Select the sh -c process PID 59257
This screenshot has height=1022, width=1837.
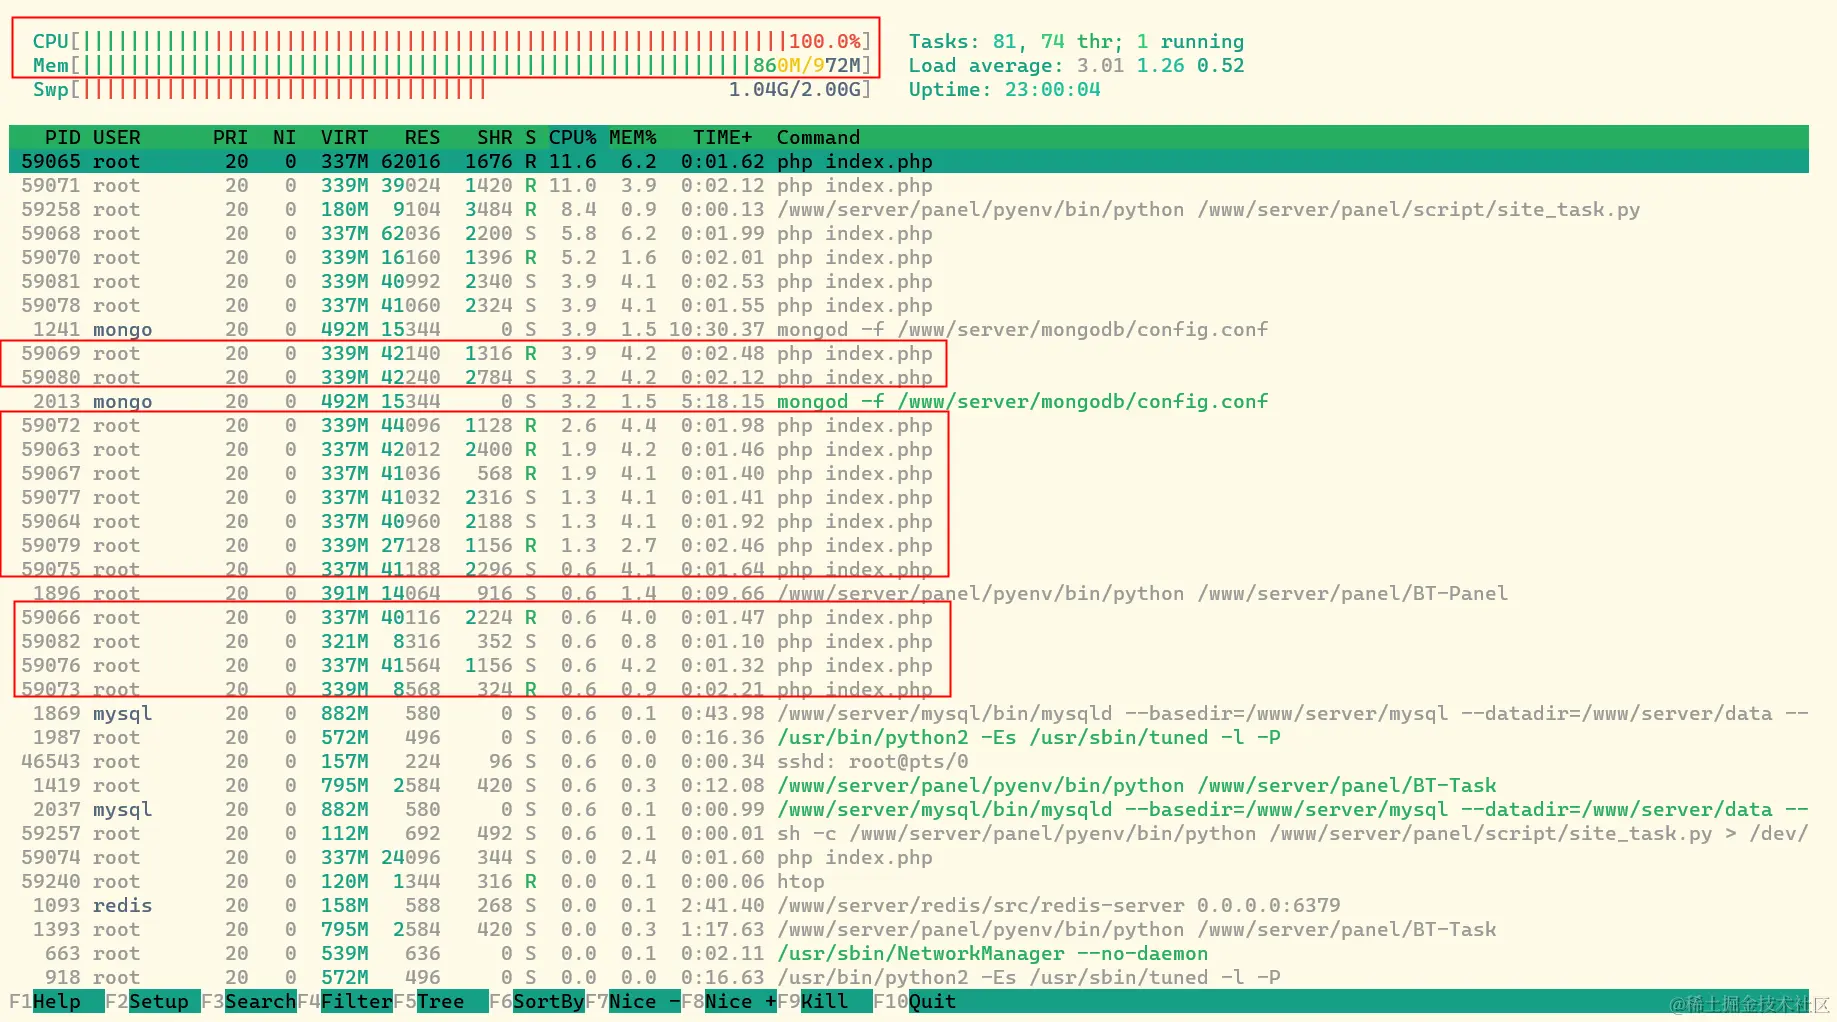909,833
